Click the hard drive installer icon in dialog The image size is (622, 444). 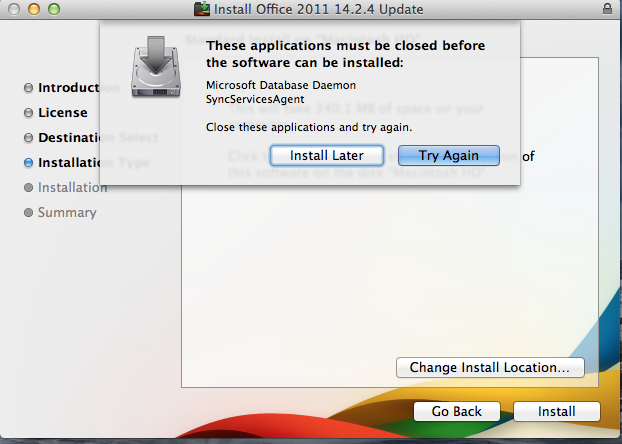tap(156, 66)
